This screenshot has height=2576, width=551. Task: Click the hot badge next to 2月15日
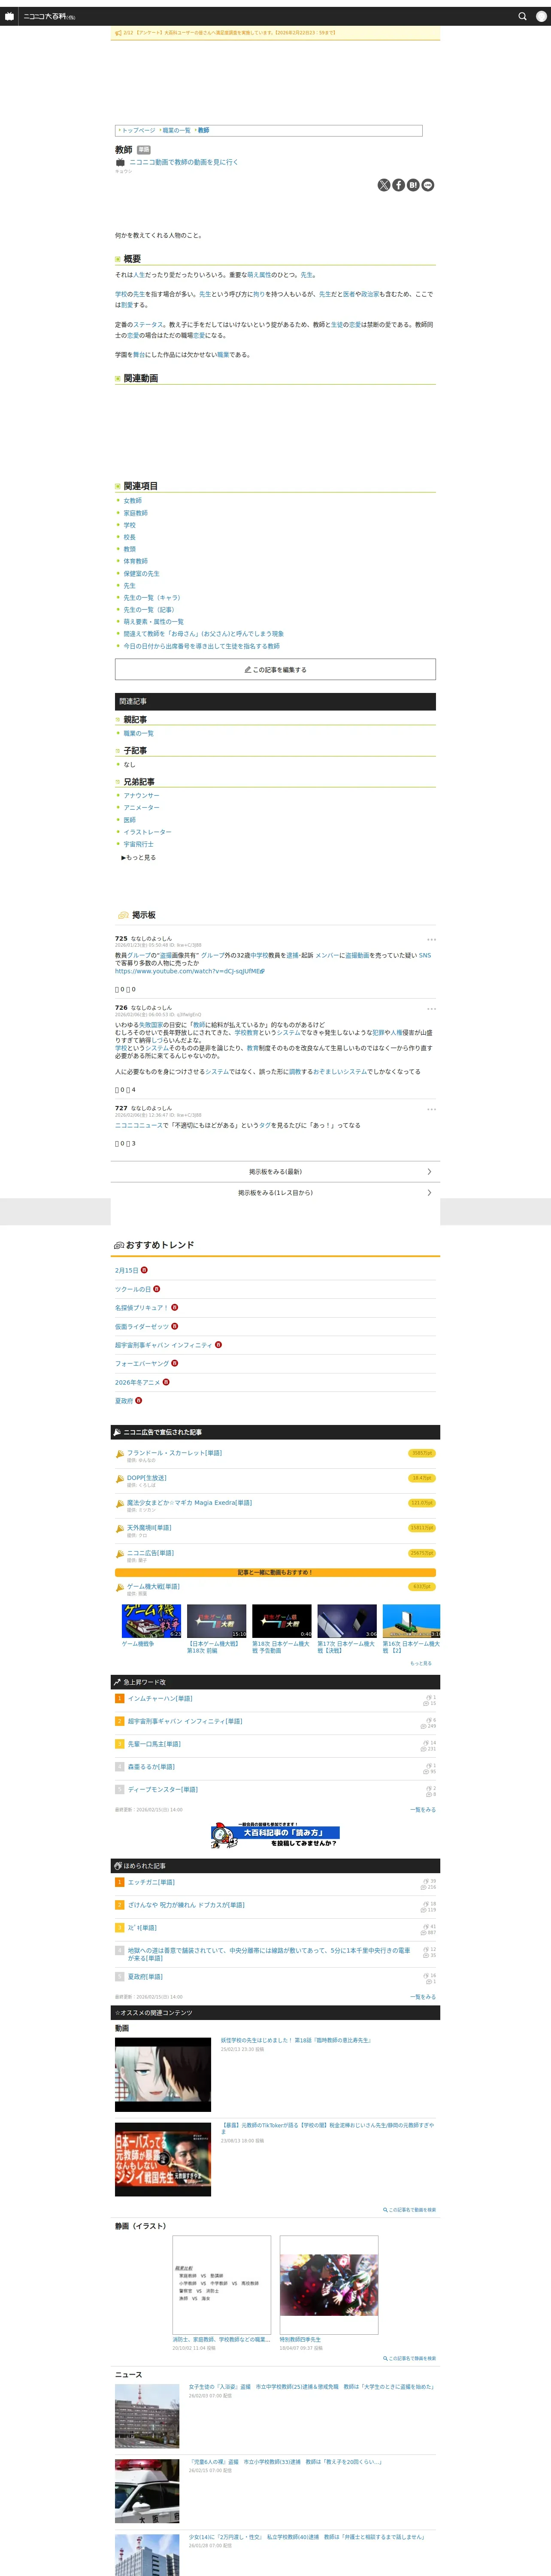coord(144,1270)
